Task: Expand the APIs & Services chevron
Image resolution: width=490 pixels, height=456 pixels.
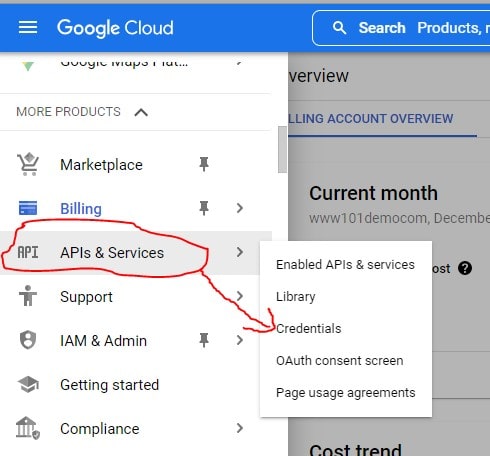Action: (x=240, y=252)
